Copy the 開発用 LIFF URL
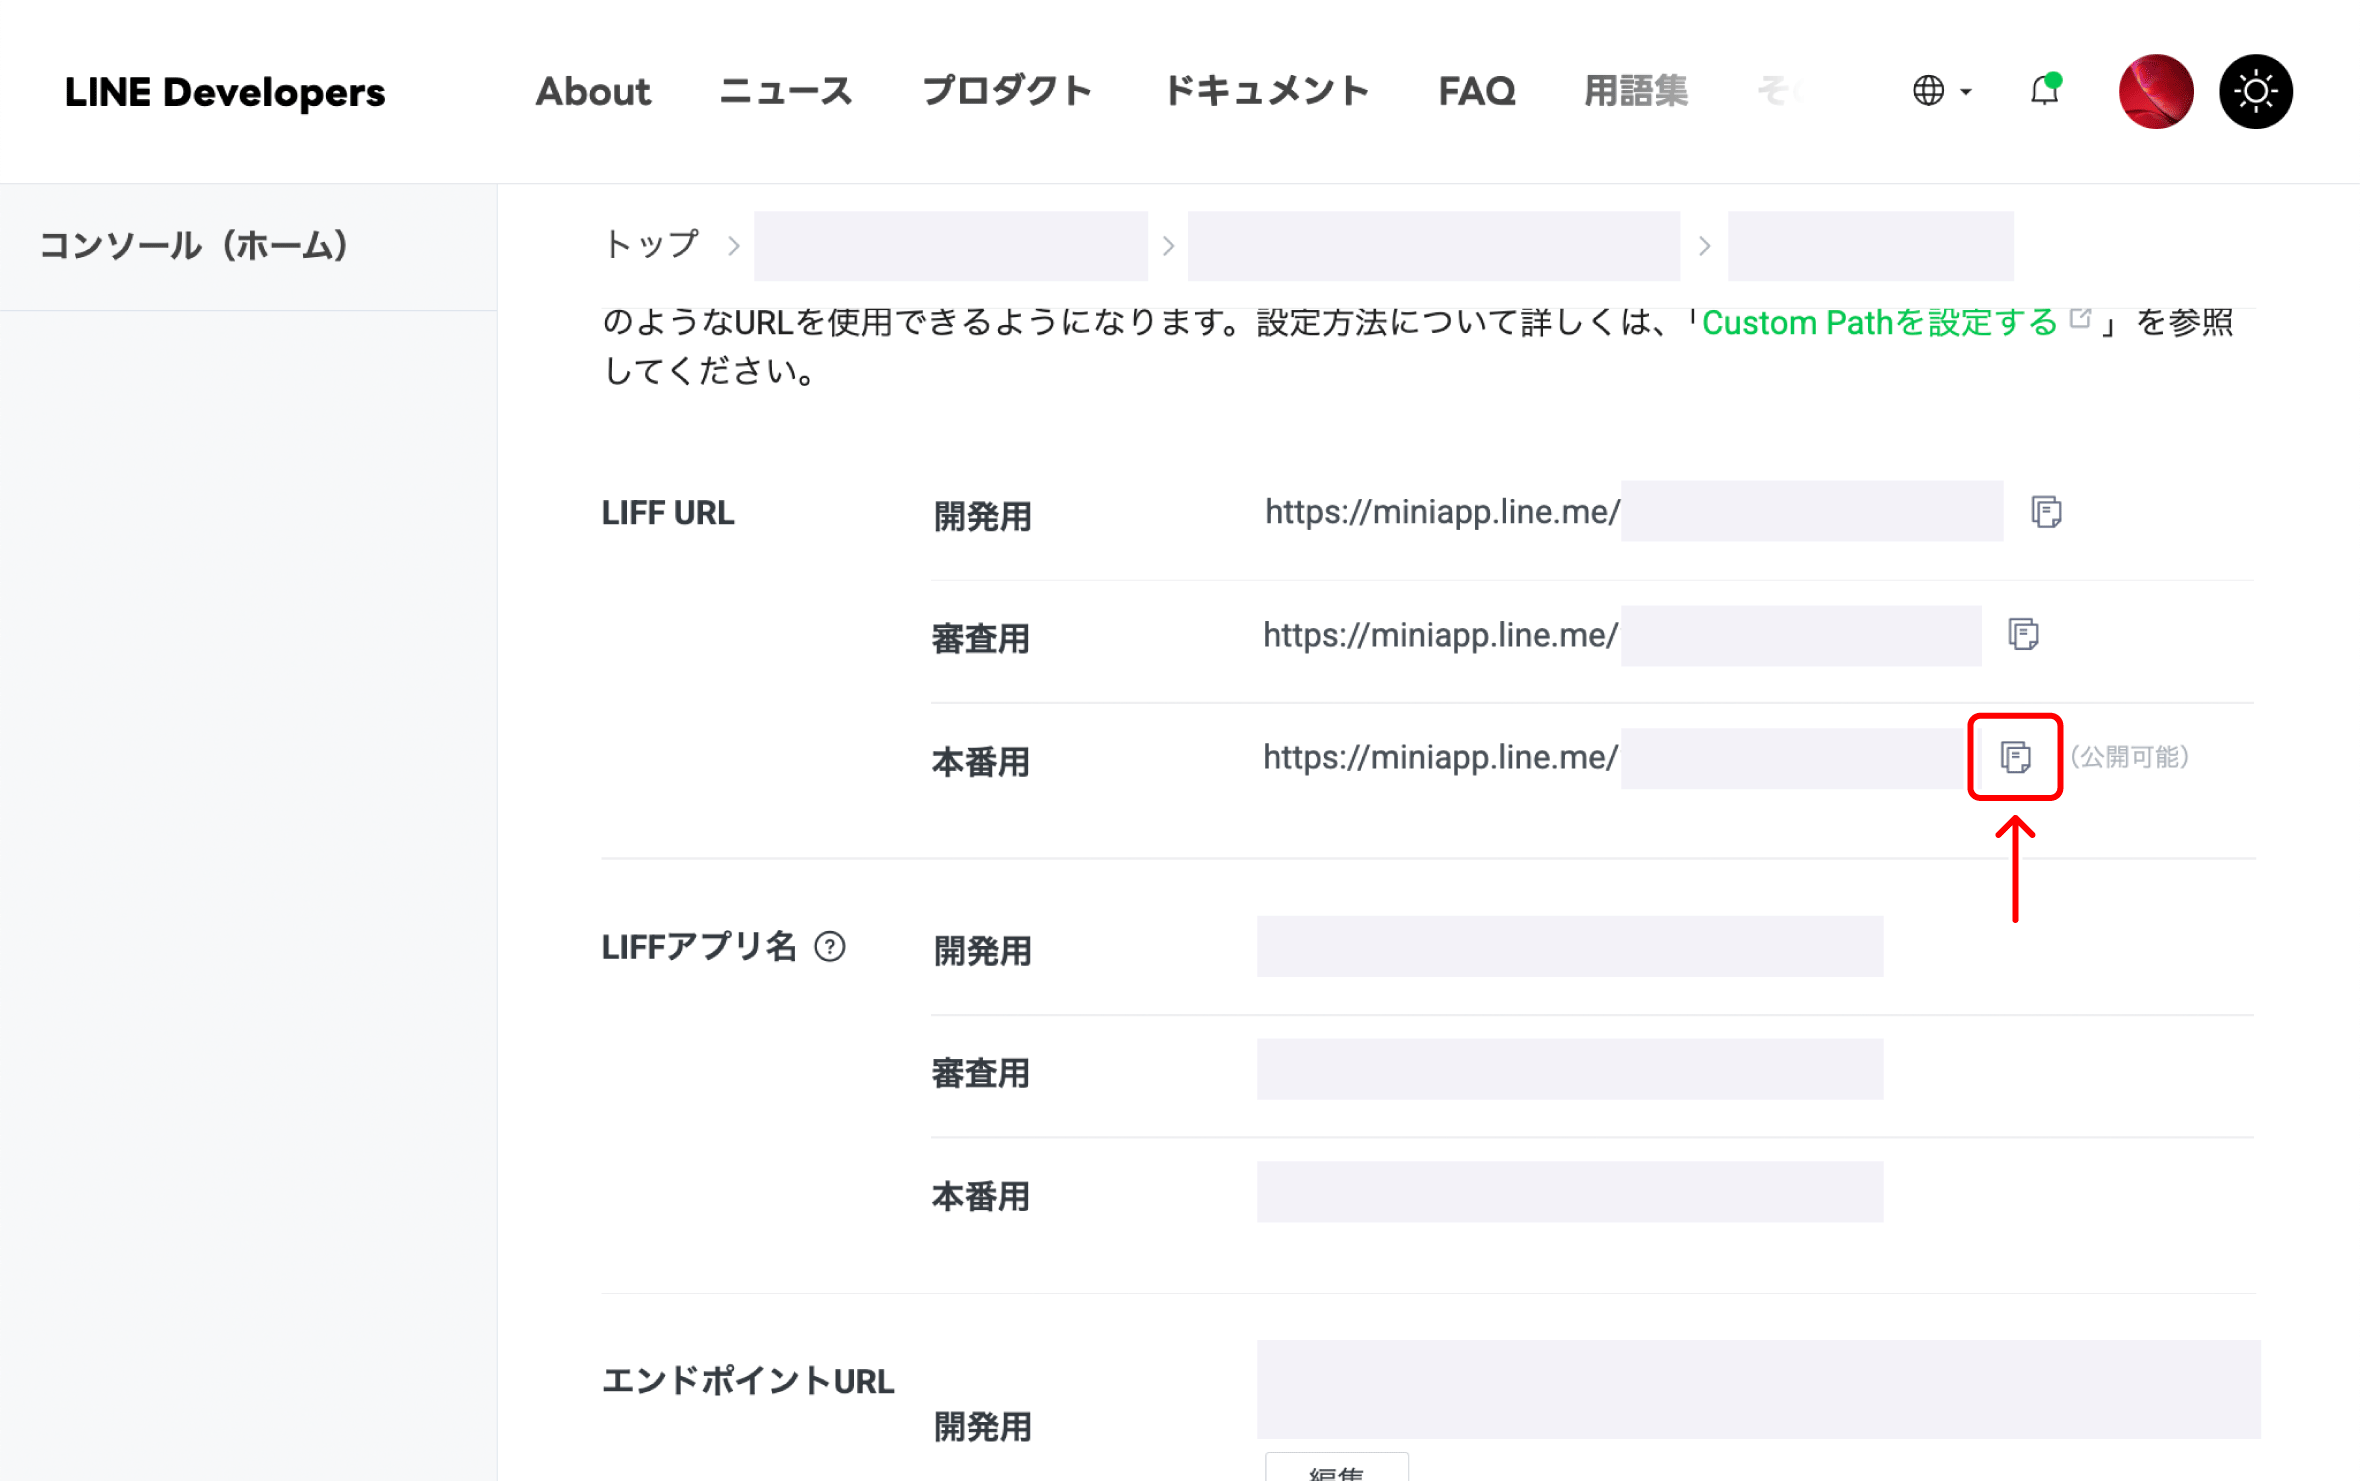The image size is (2360, 1481). 2046,511
